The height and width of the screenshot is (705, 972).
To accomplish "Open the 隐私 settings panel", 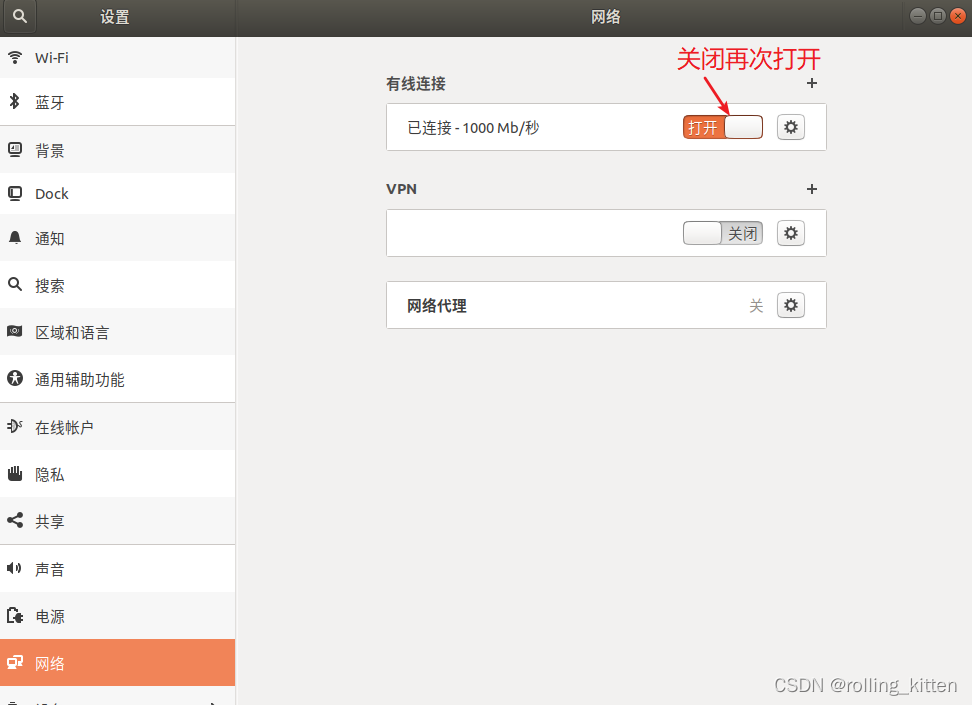I will 117,474.
